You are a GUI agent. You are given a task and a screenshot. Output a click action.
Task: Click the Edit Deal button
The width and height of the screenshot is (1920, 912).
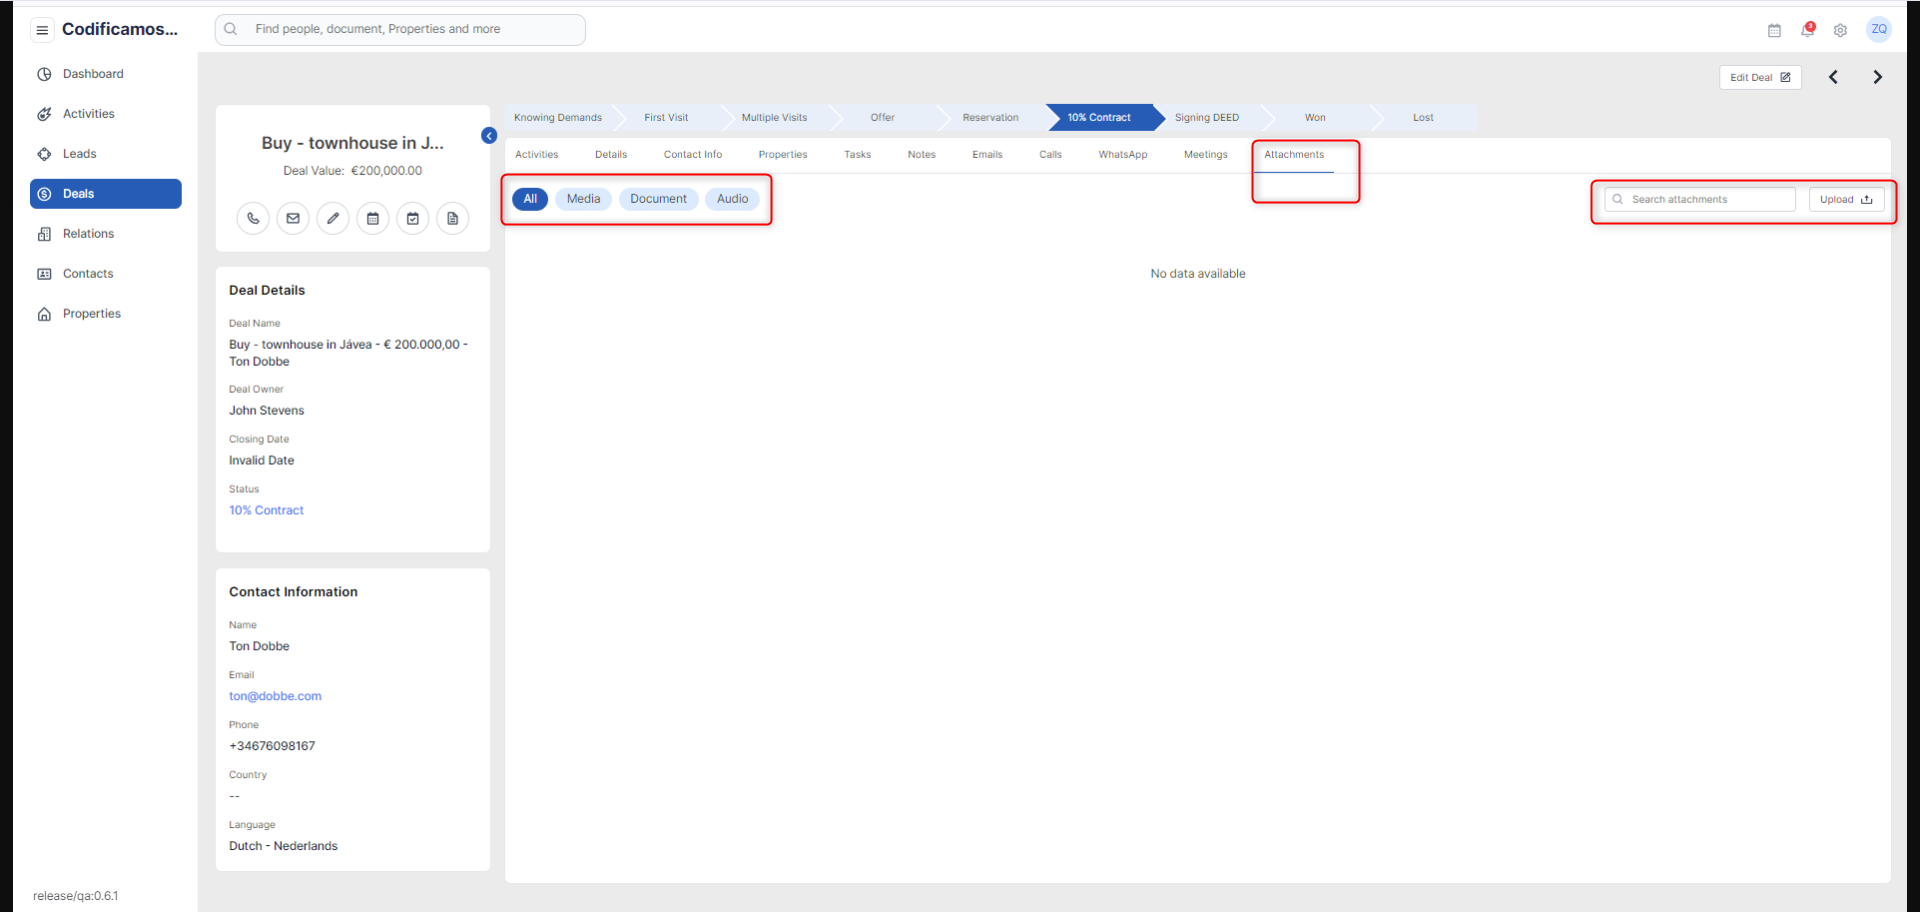[x=1759, y=77]
